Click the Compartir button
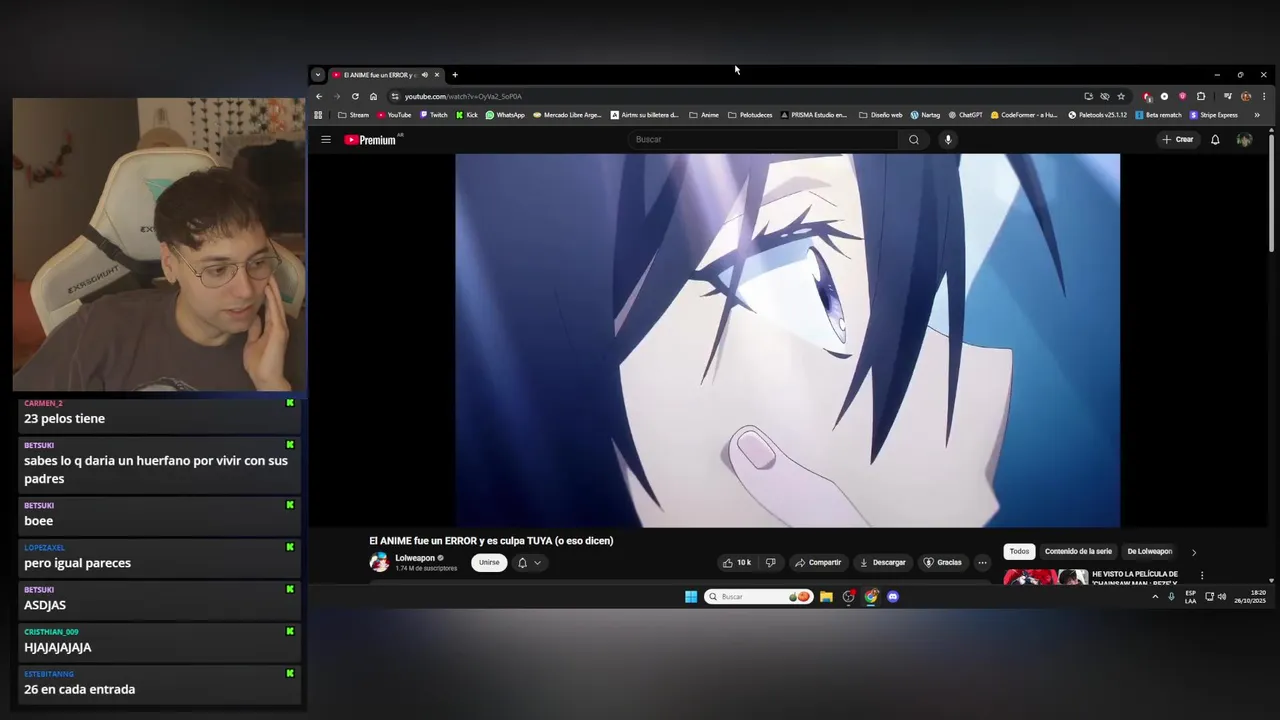This screenshot has width=1280, height=720. click(818, 563)
